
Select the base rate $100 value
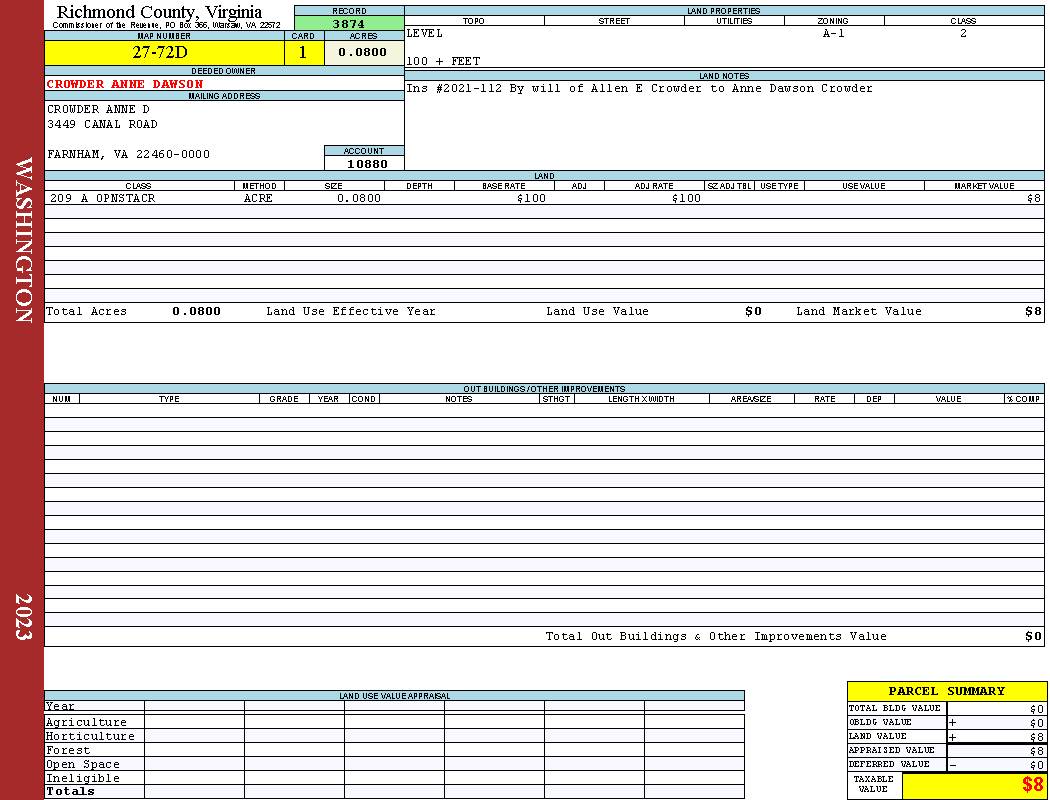pos(531,198)
